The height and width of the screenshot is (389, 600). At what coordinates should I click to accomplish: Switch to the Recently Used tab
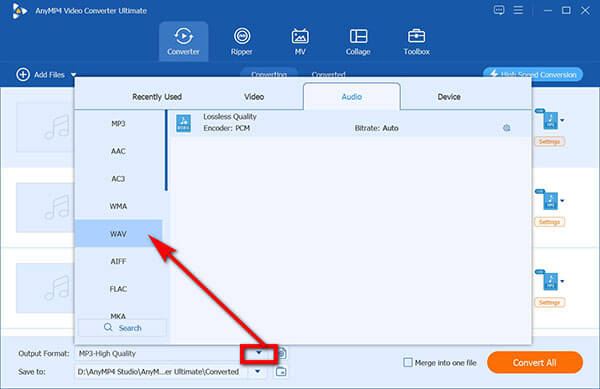157,97
